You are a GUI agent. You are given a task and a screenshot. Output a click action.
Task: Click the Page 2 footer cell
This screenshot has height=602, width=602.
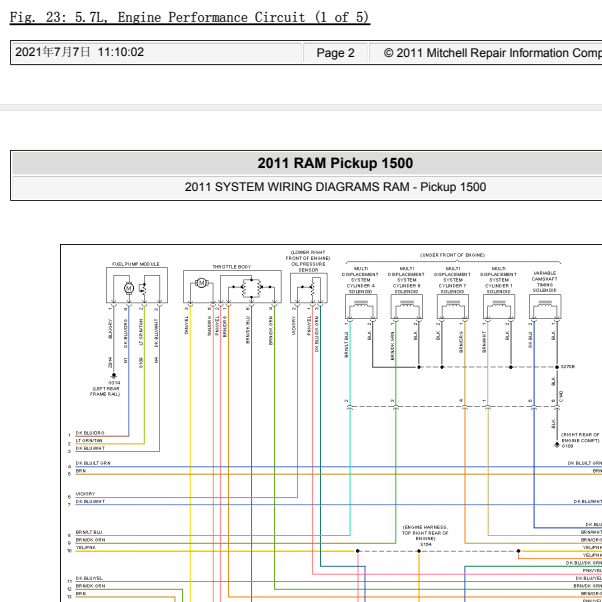click(x=336, y=53)
